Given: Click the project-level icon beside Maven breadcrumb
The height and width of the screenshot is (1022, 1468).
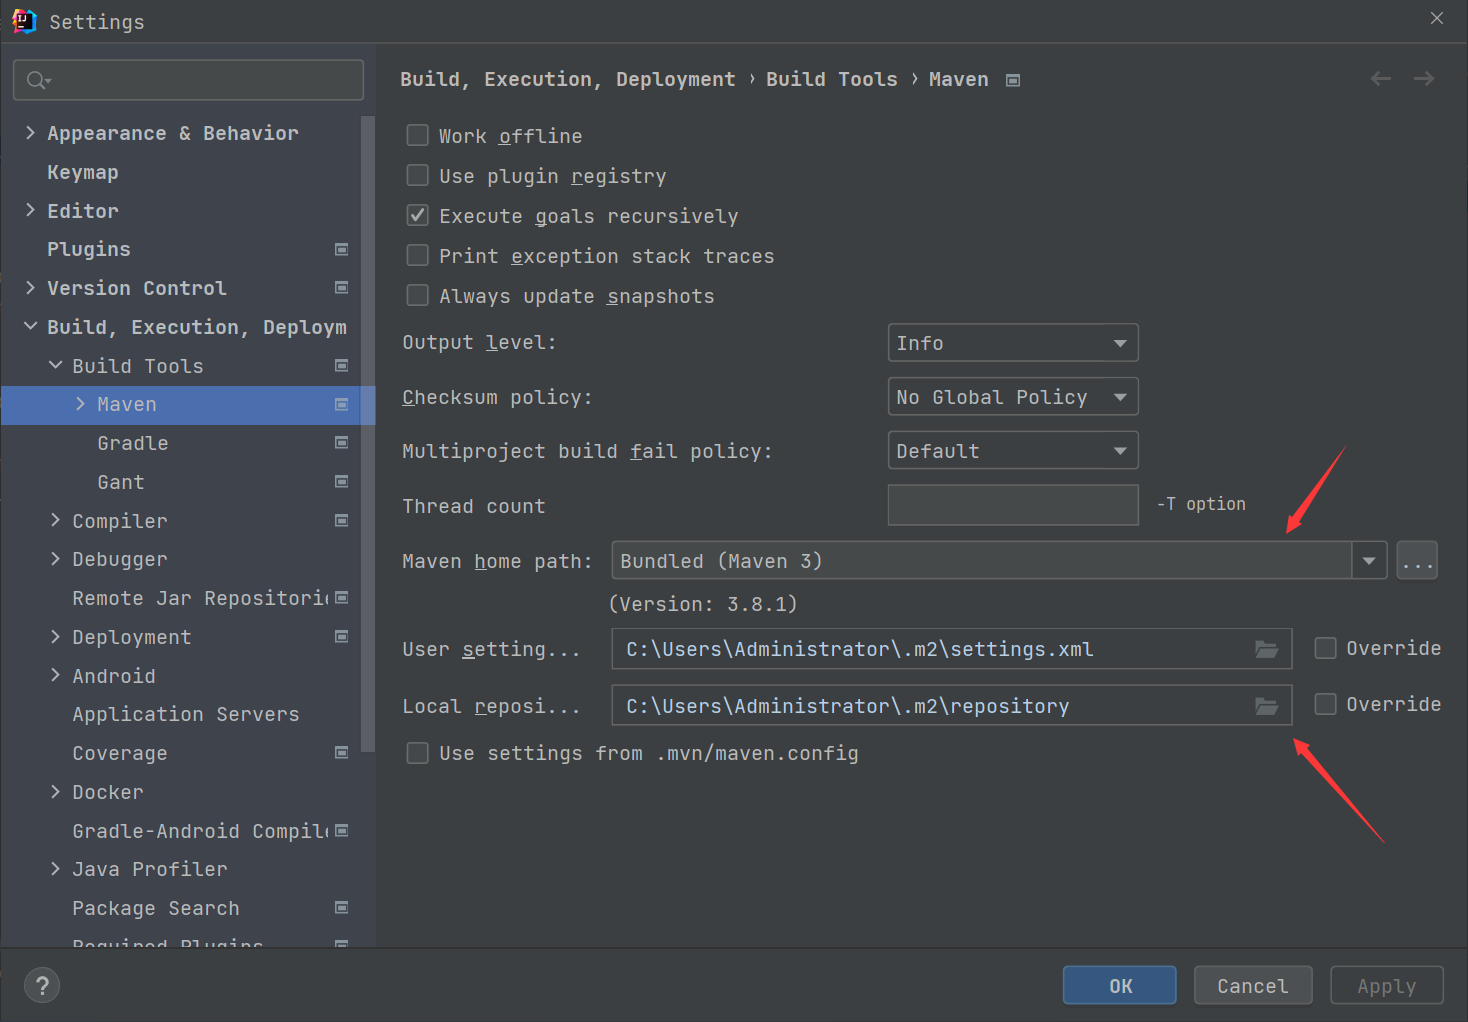Looking at the screenshot, I should (1013, 80).
